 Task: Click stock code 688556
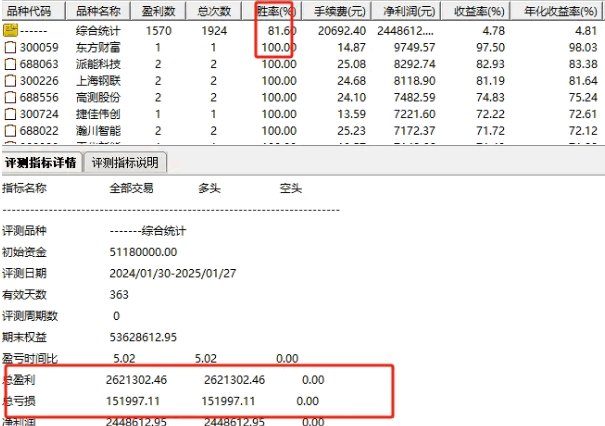tap(39, 97)
